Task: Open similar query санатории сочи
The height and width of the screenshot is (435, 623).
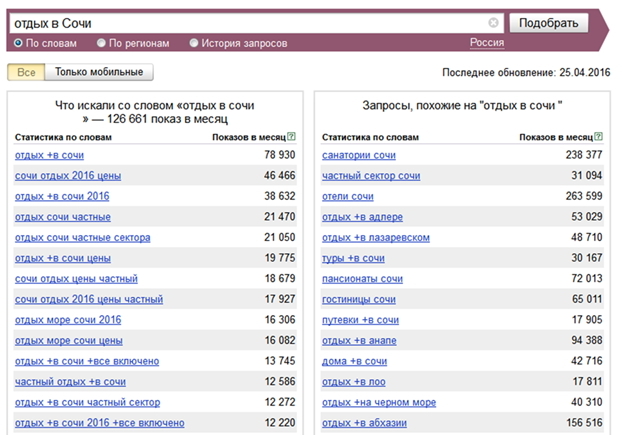Action: click(x=359, y=155)
